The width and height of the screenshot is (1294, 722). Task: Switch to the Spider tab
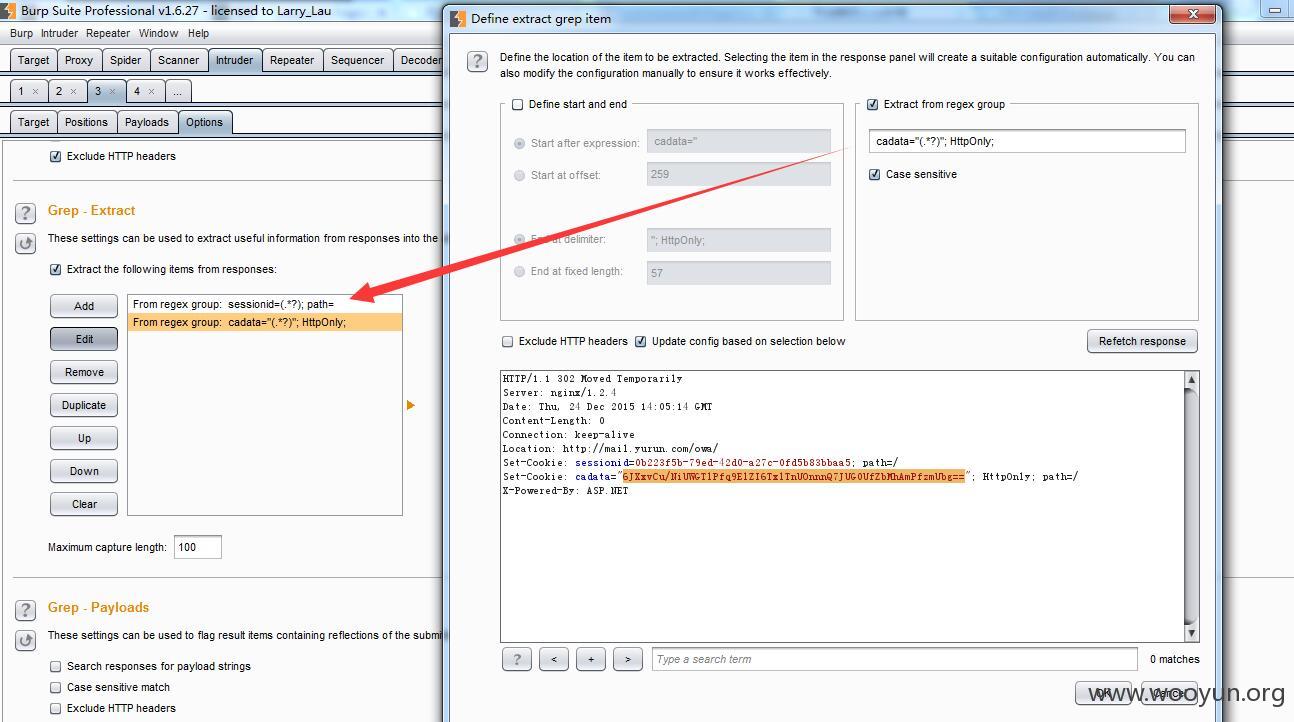125,60
